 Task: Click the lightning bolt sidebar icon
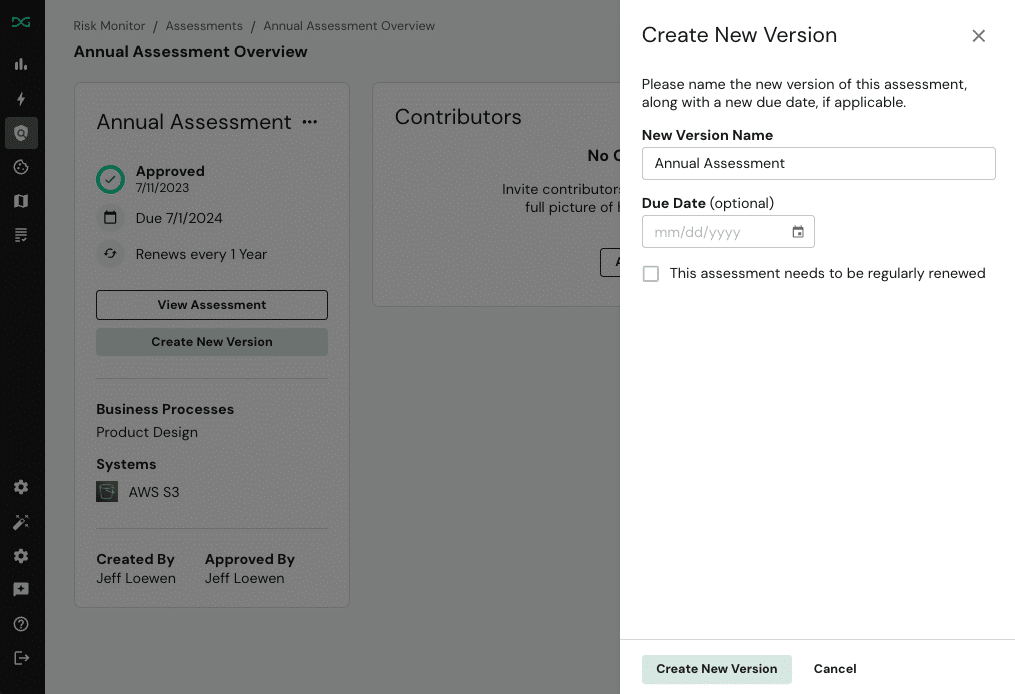click(x=21, y=99)
